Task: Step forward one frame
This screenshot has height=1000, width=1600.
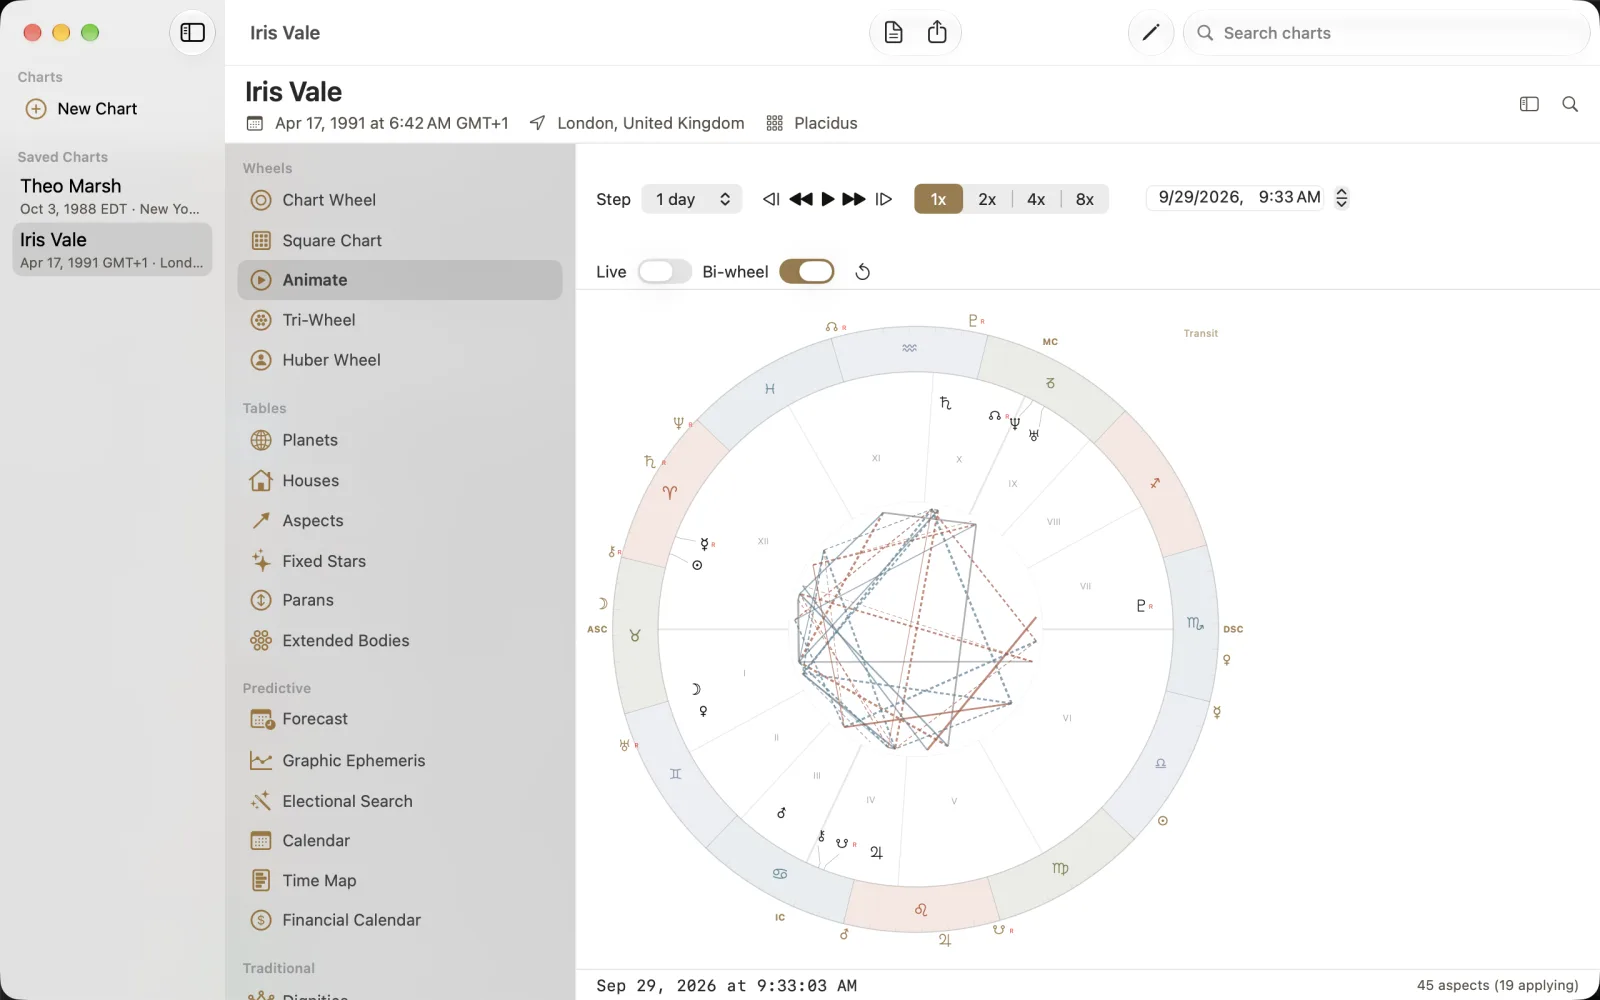Action: click(x=884, y=199)
